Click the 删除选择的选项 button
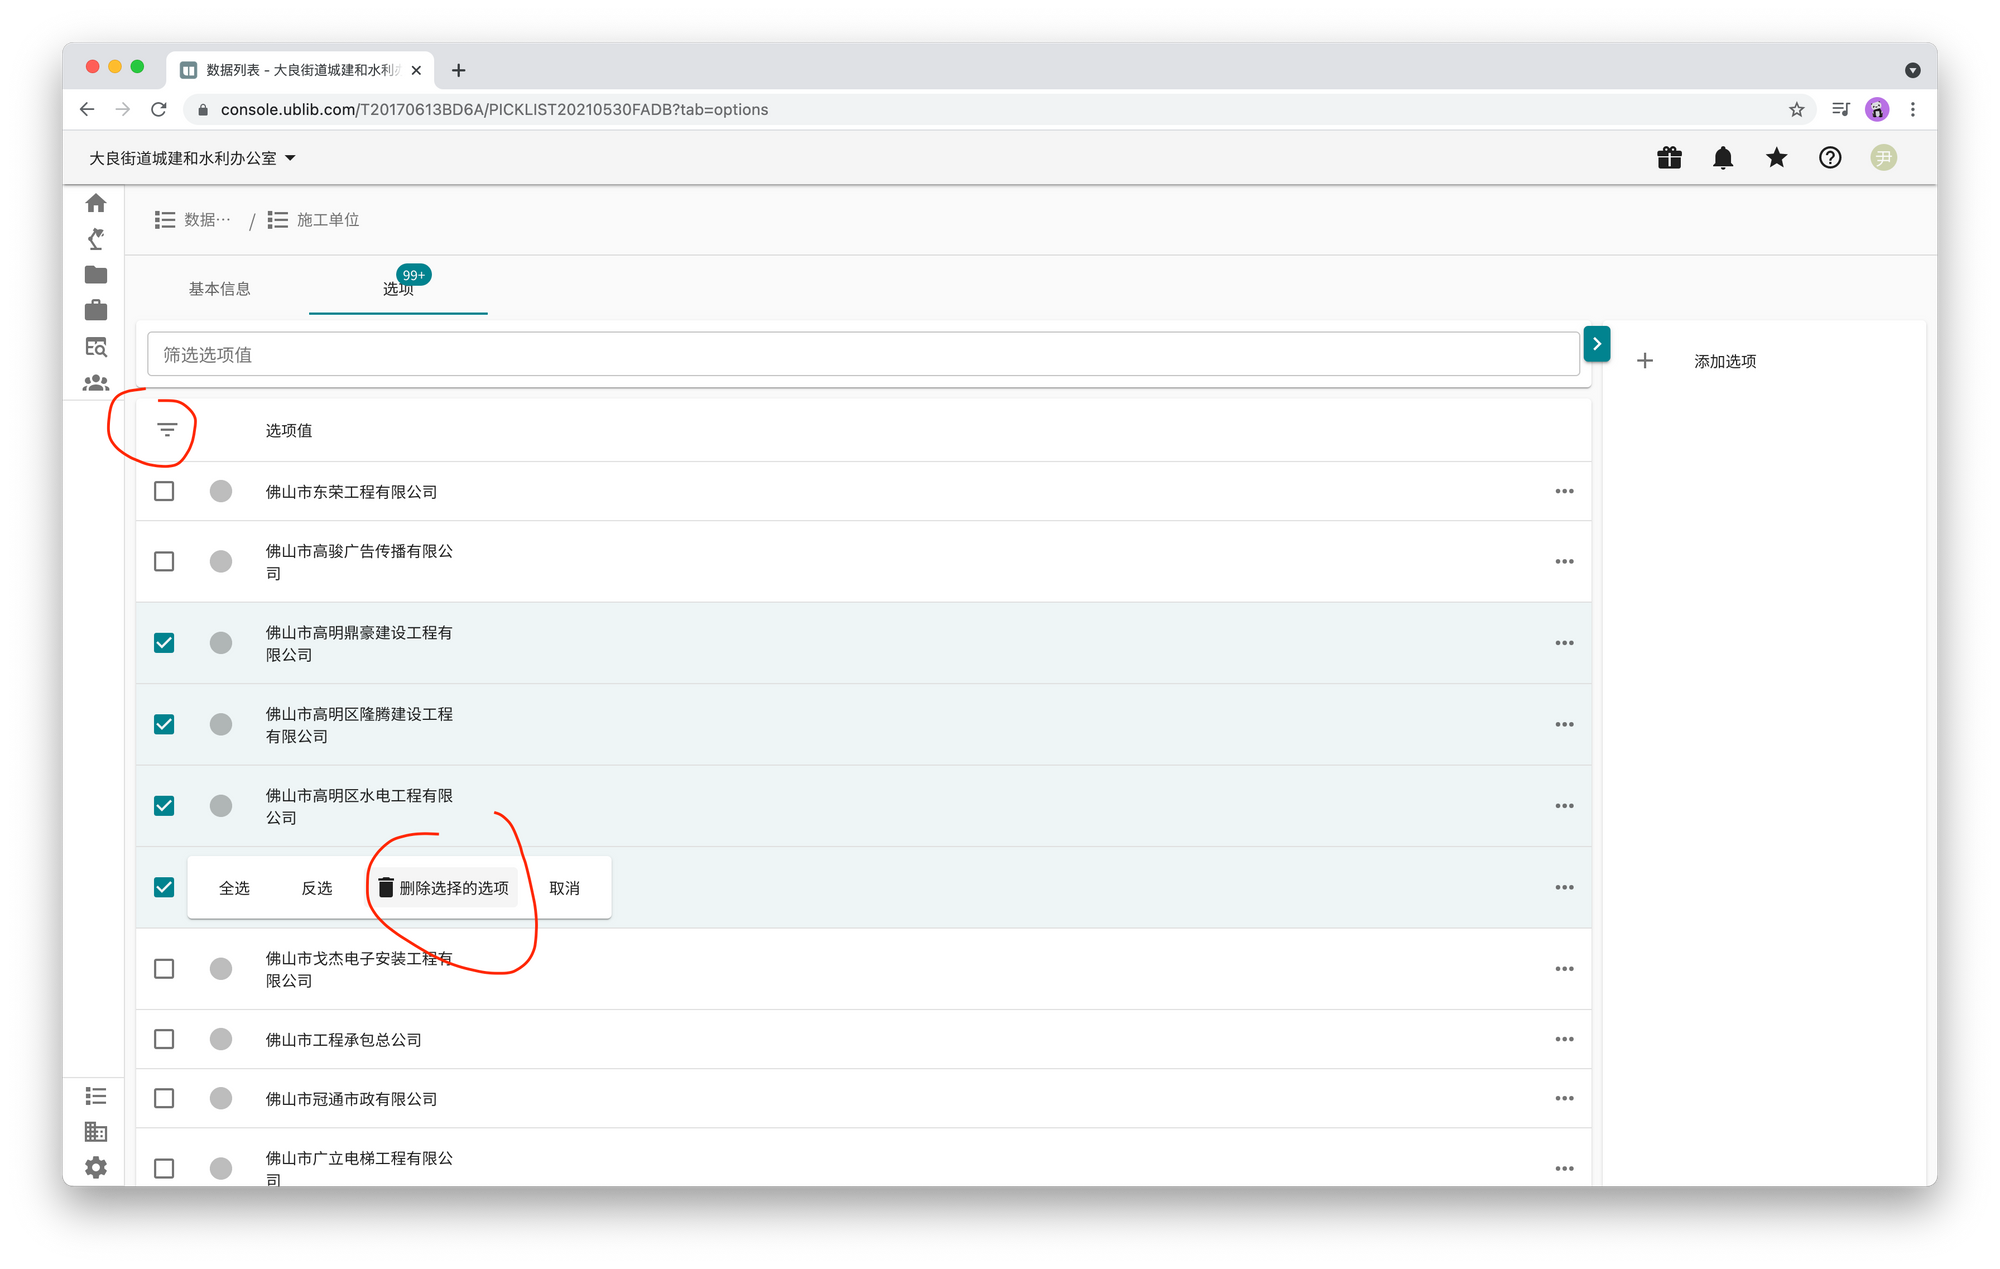2000x1269 pixels. coord(444,888)
